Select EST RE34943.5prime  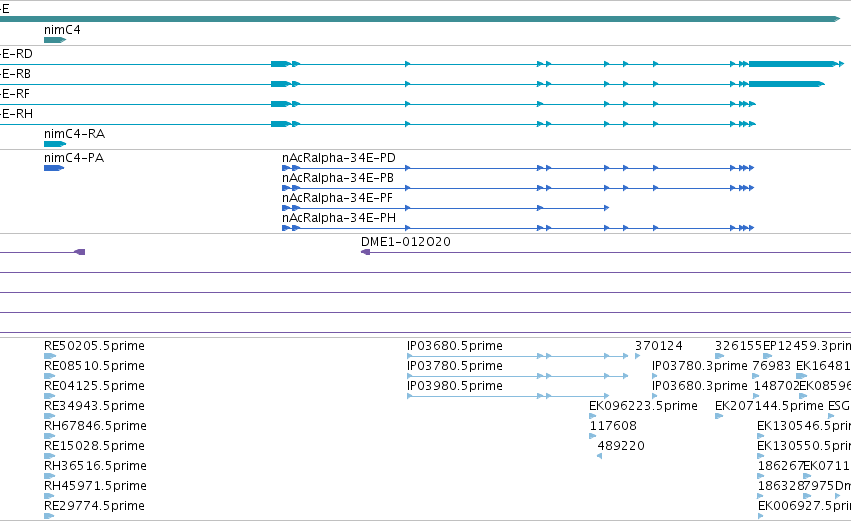click(94, 406)
